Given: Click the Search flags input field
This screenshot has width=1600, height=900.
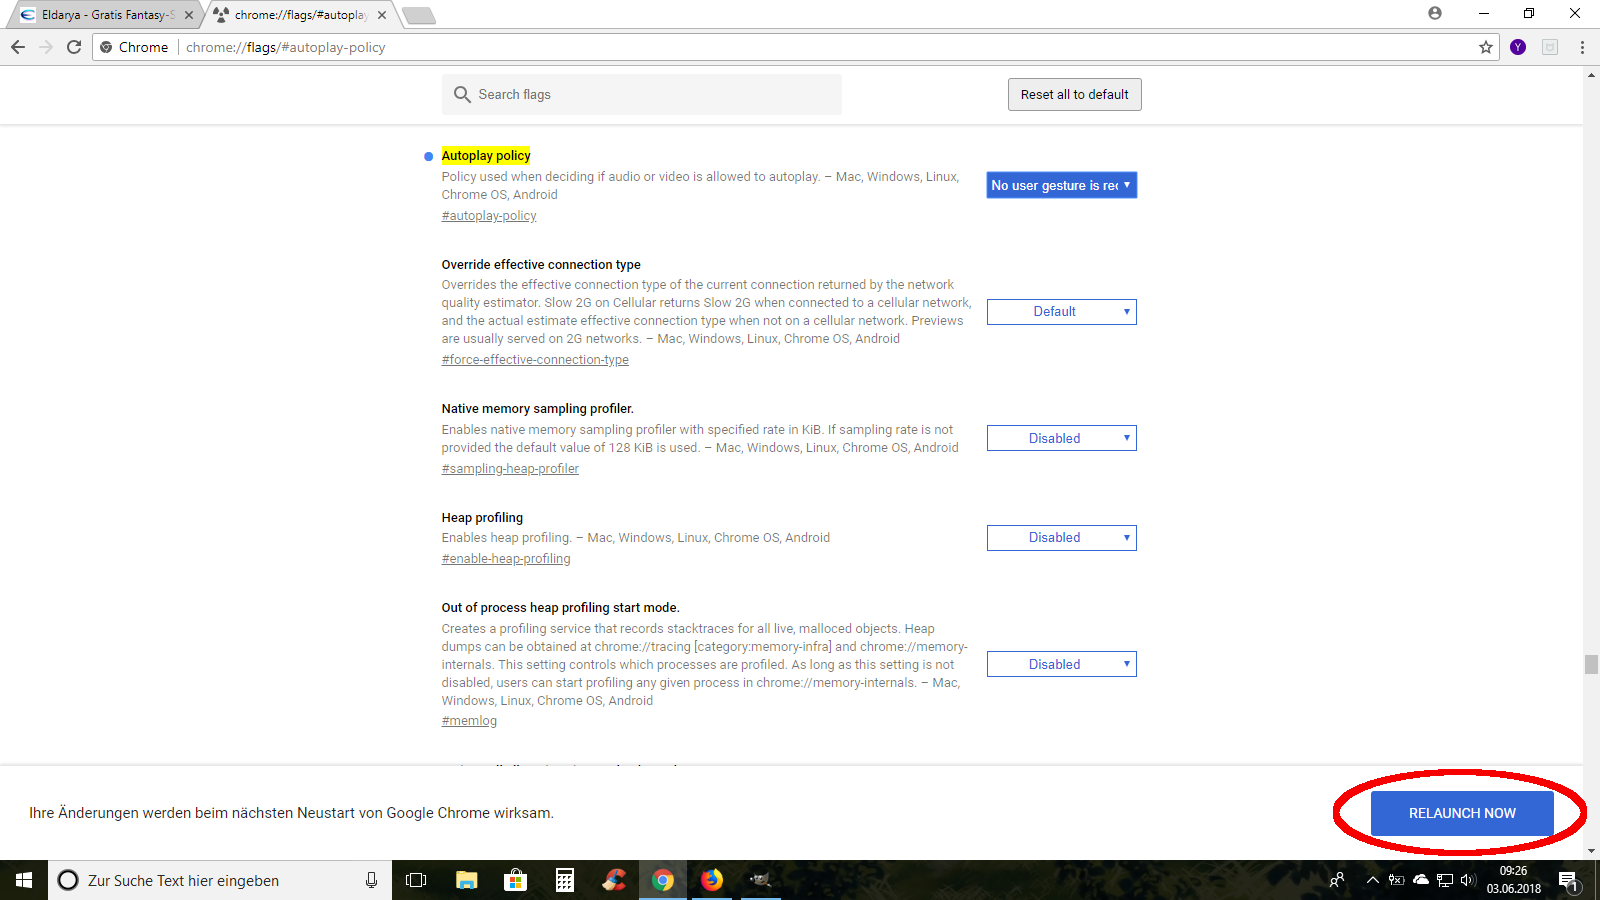Looking at the screenshot, I should tap(641, 94).
